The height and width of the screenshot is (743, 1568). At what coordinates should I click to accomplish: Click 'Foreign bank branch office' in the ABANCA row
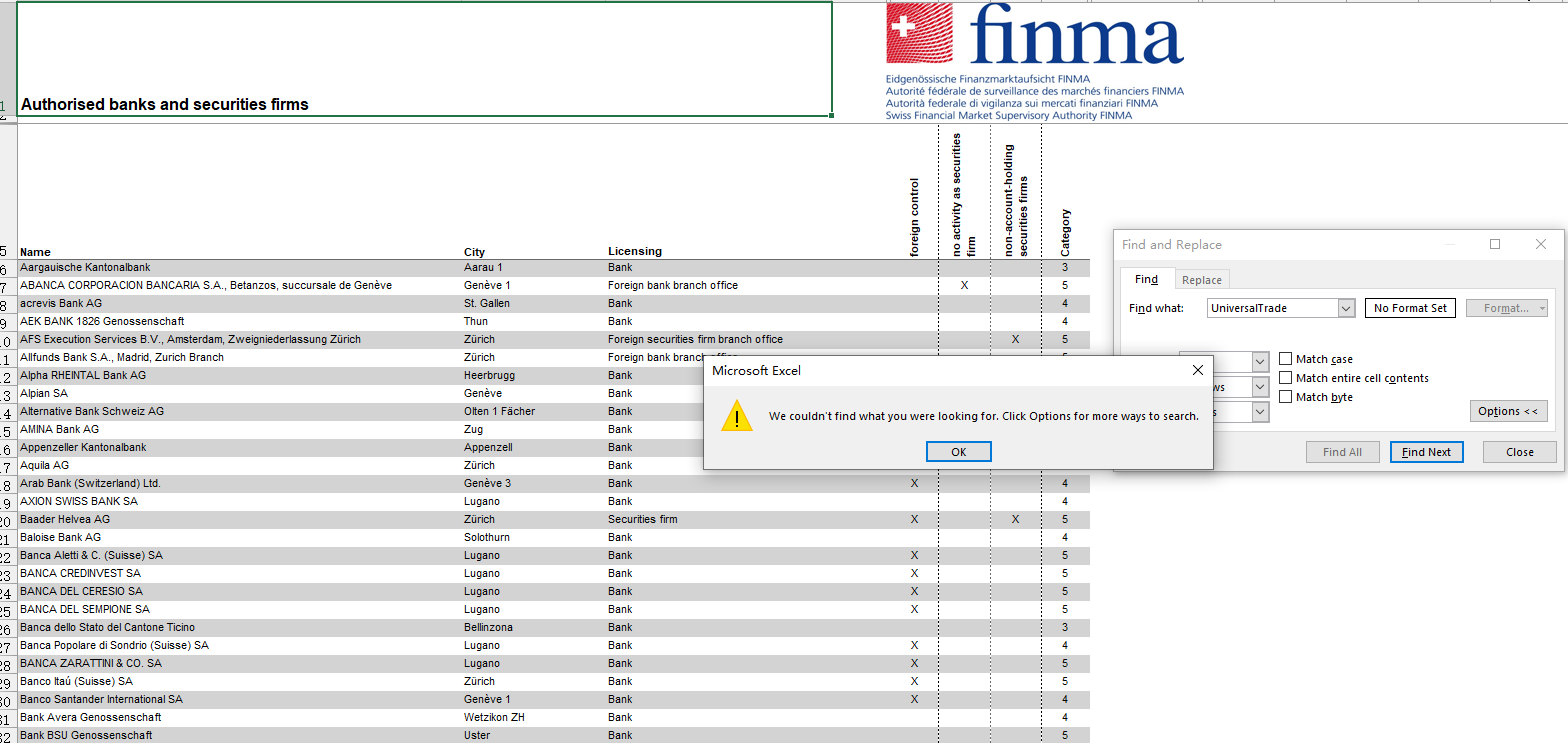pos(748,285)
